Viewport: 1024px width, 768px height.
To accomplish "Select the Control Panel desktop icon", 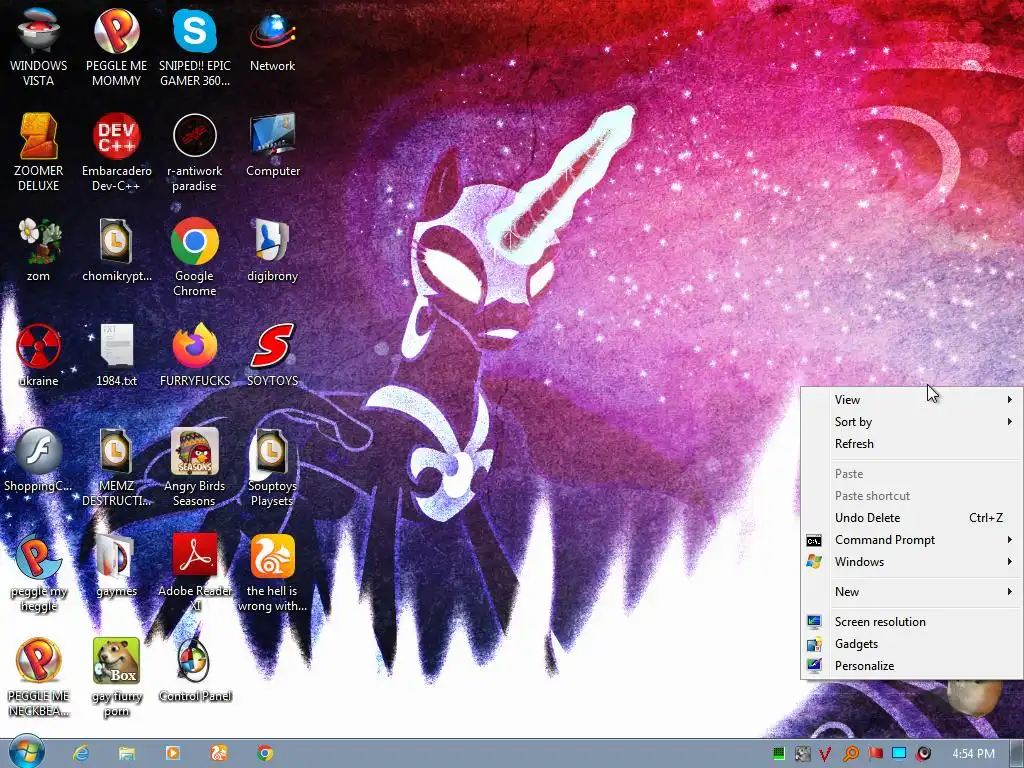I will click(195, 671).
